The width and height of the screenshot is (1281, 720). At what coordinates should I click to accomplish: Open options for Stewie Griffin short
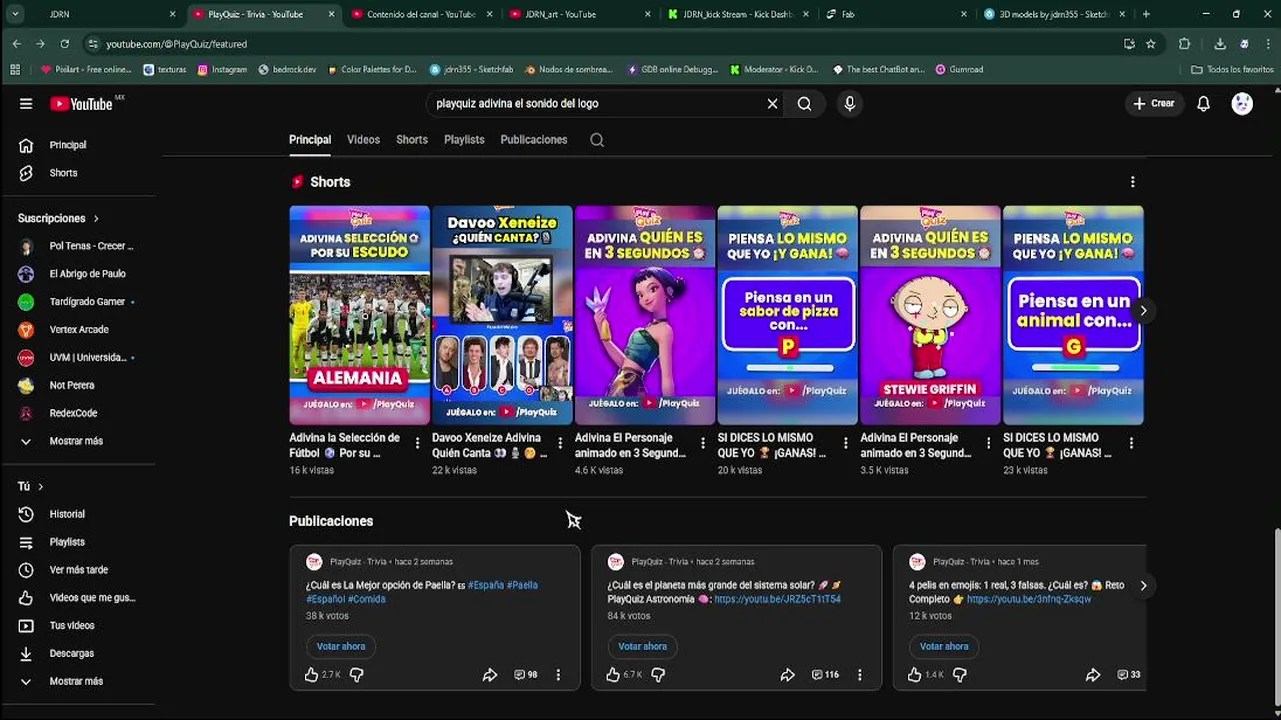click(x=988, y=444)
